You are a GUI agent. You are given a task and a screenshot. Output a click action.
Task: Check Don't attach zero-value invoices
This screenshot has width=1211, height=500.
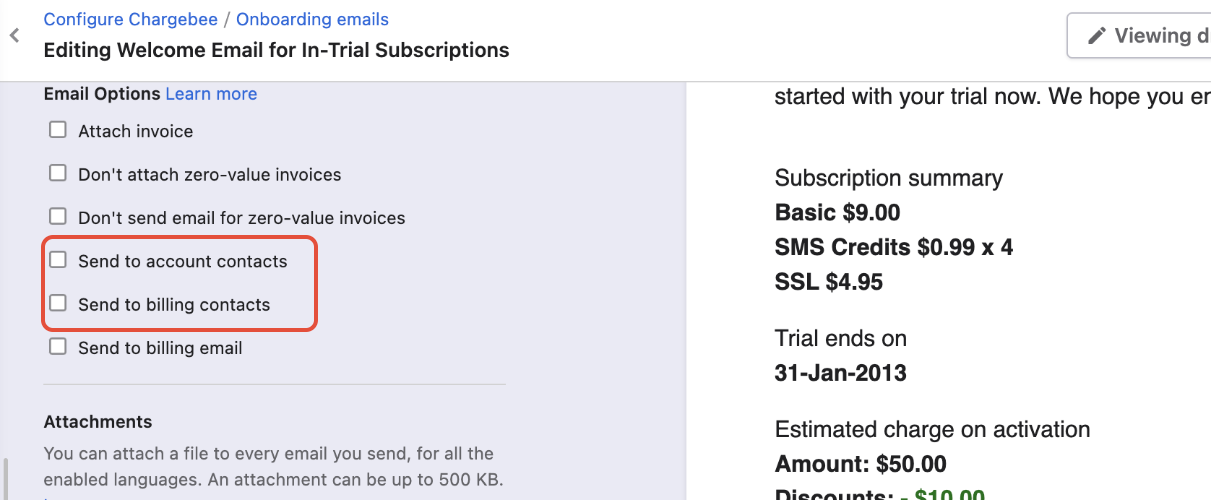tap(58, 173)
